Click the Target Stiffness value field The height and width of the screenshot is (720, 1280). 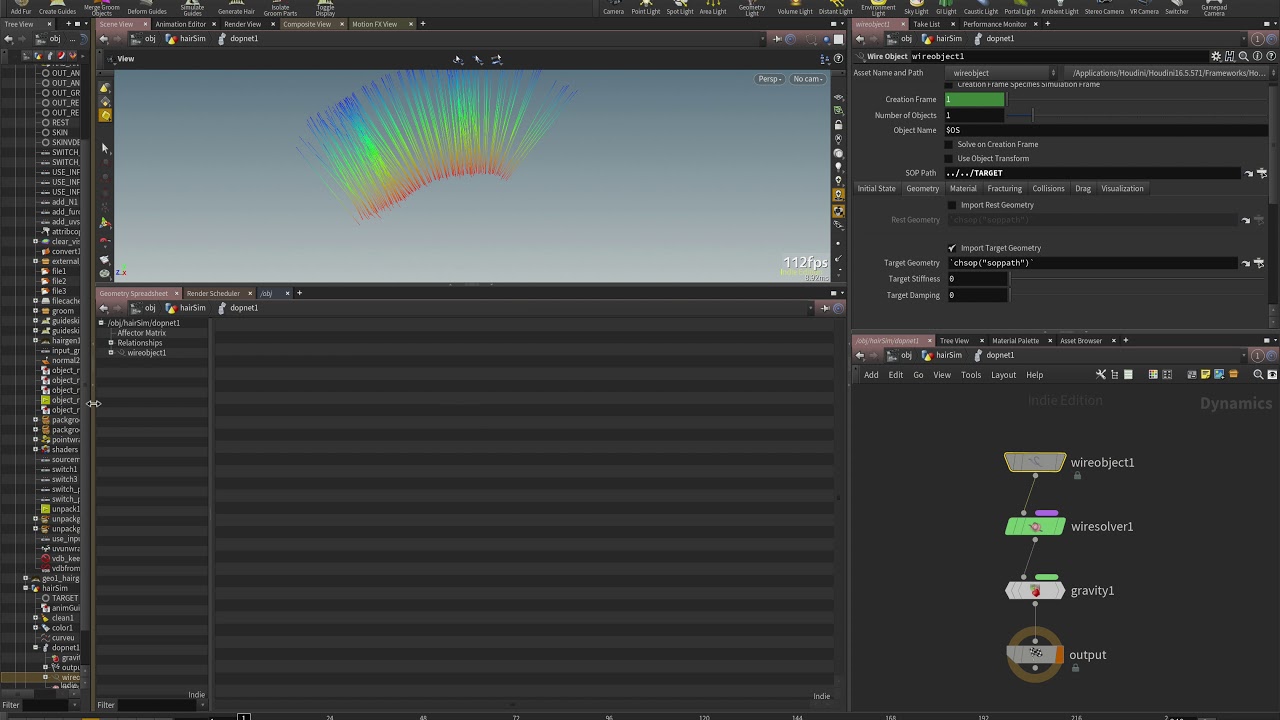[x=976, y=279]
